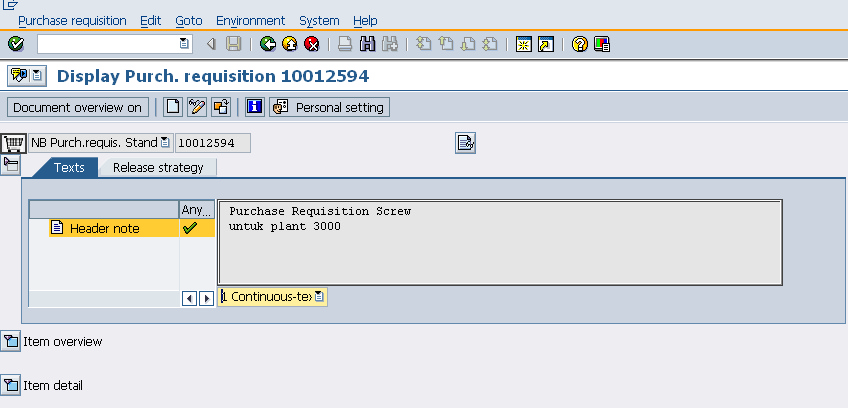The width and height of the screenshot is (848, 408).
Task: Collapse the header section toggle icon
Action: tap(11, 164)
